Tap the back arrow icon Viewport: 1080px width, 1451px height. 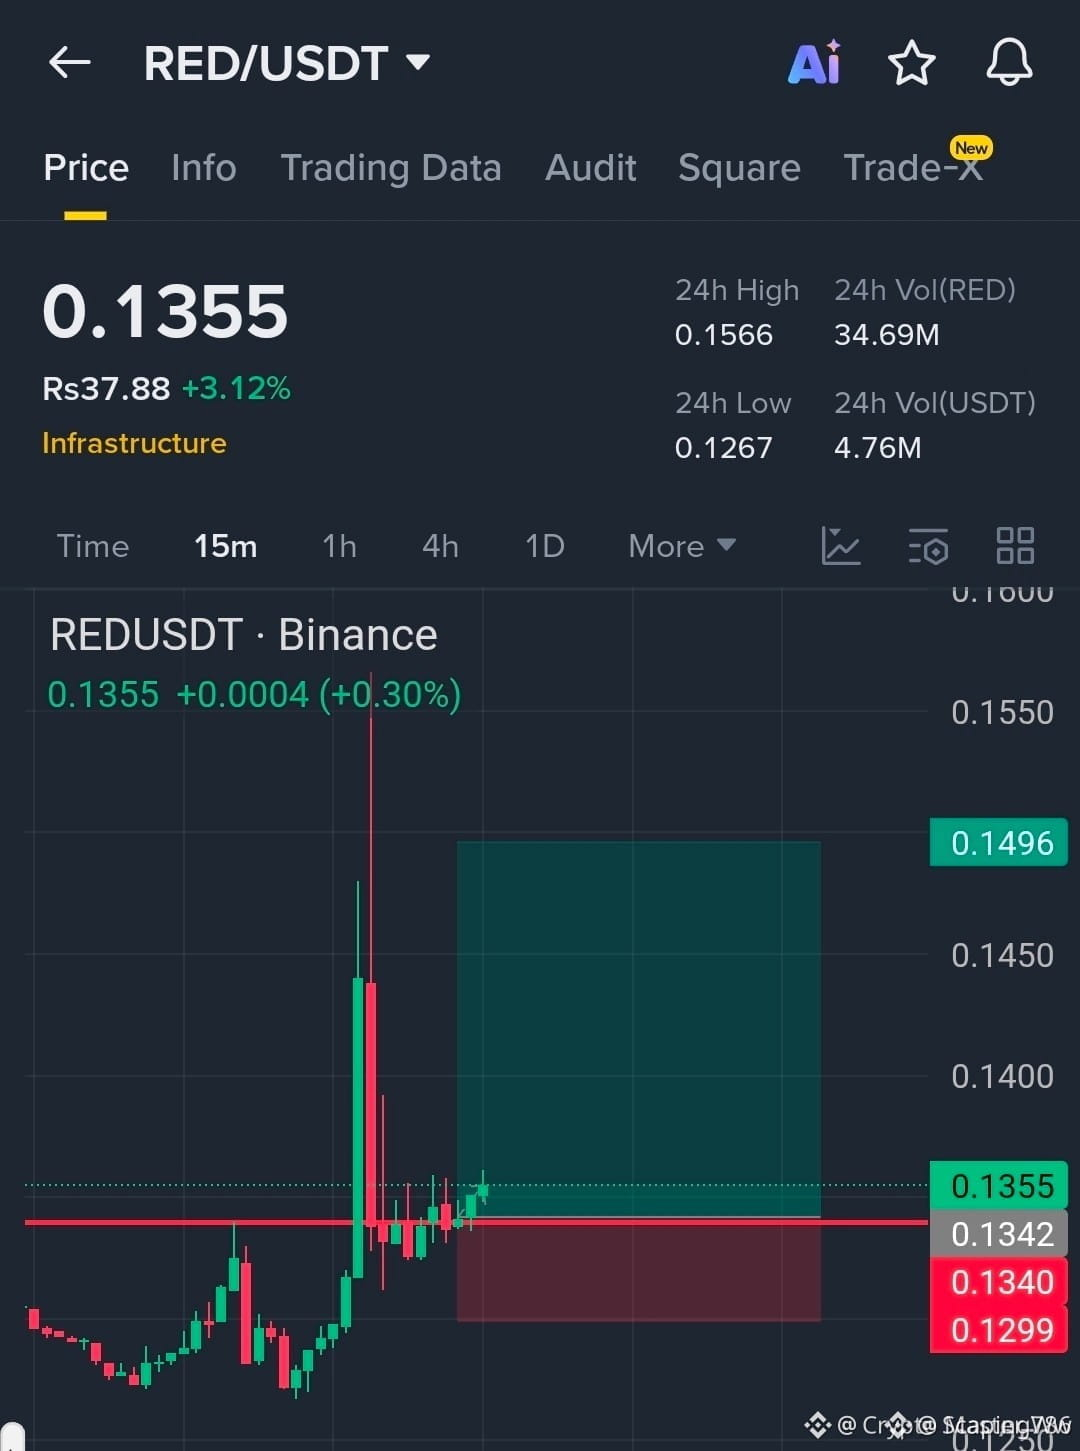point(70,63)
